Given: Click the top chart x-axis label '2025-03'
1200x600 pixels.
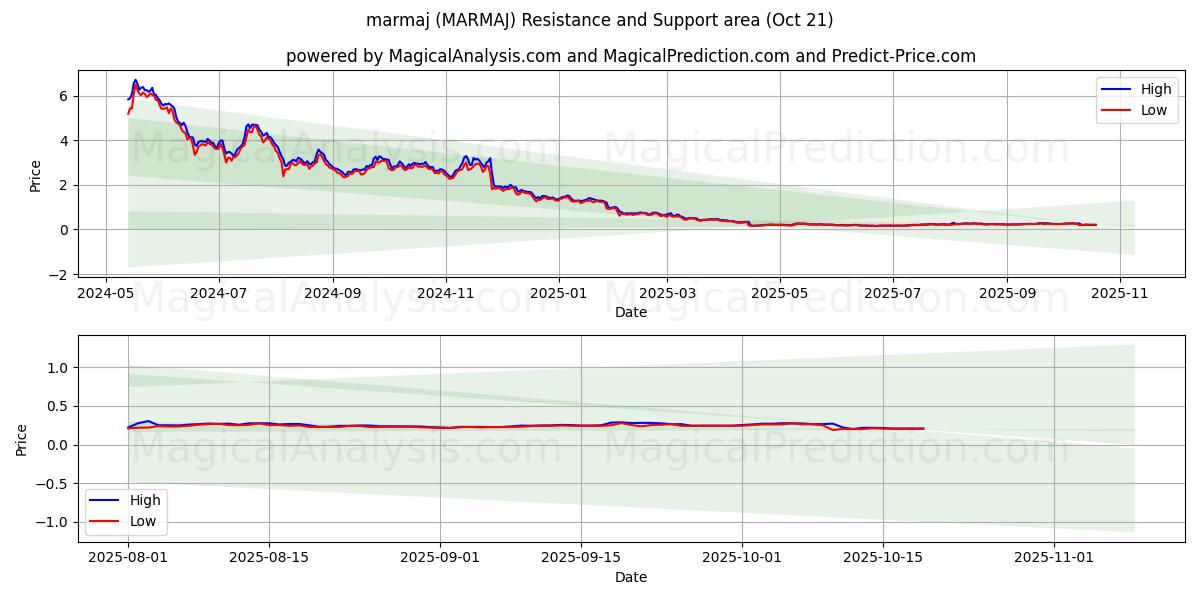Looking at the screenshot, I should [667, 294].
